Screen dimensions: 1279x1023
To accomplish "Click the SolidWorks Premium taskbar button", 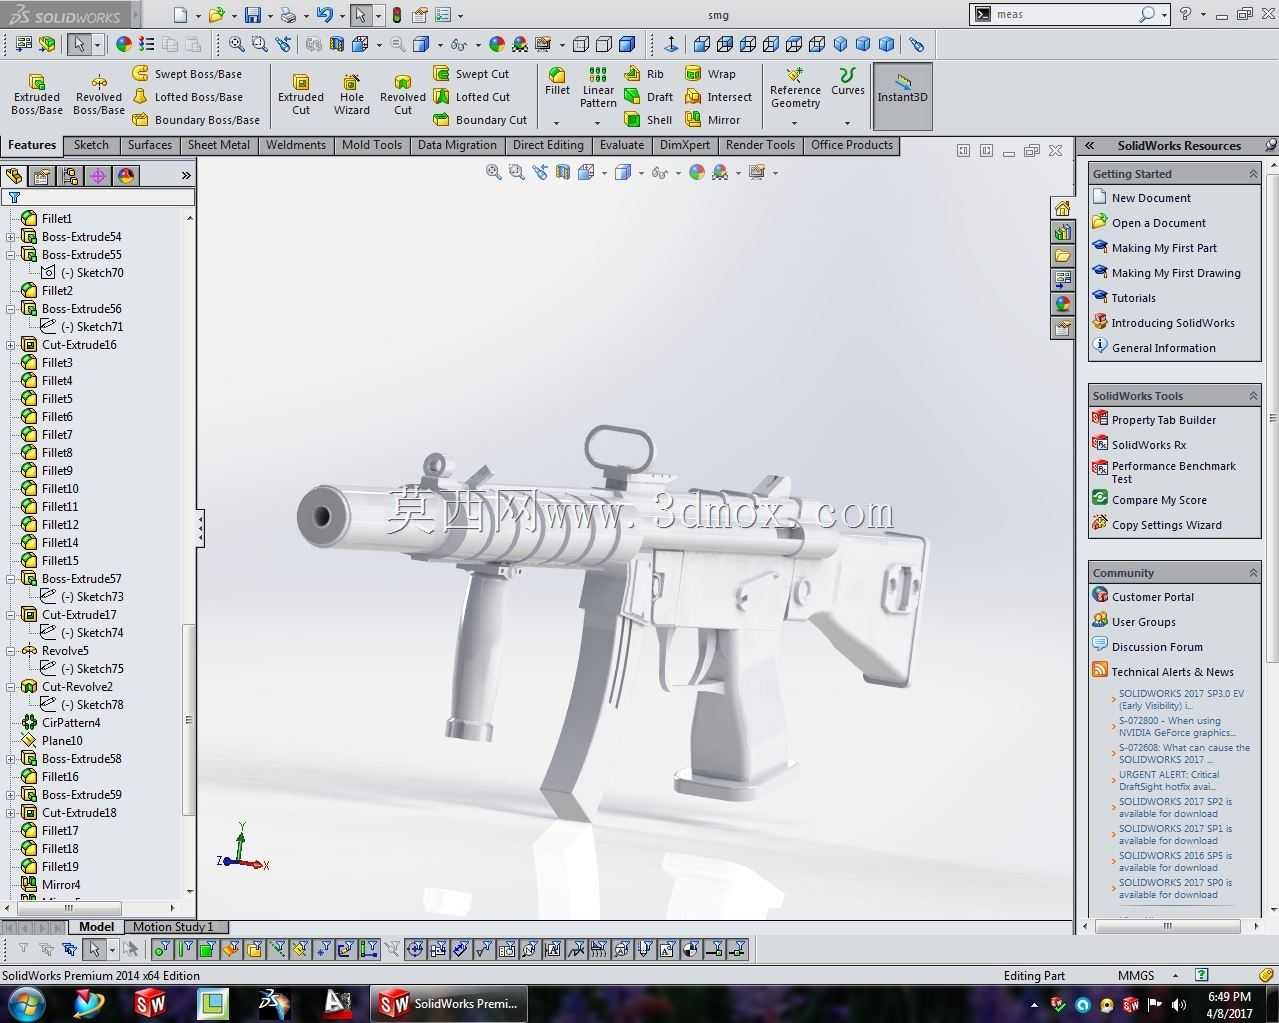I will tap(449, 1003).
